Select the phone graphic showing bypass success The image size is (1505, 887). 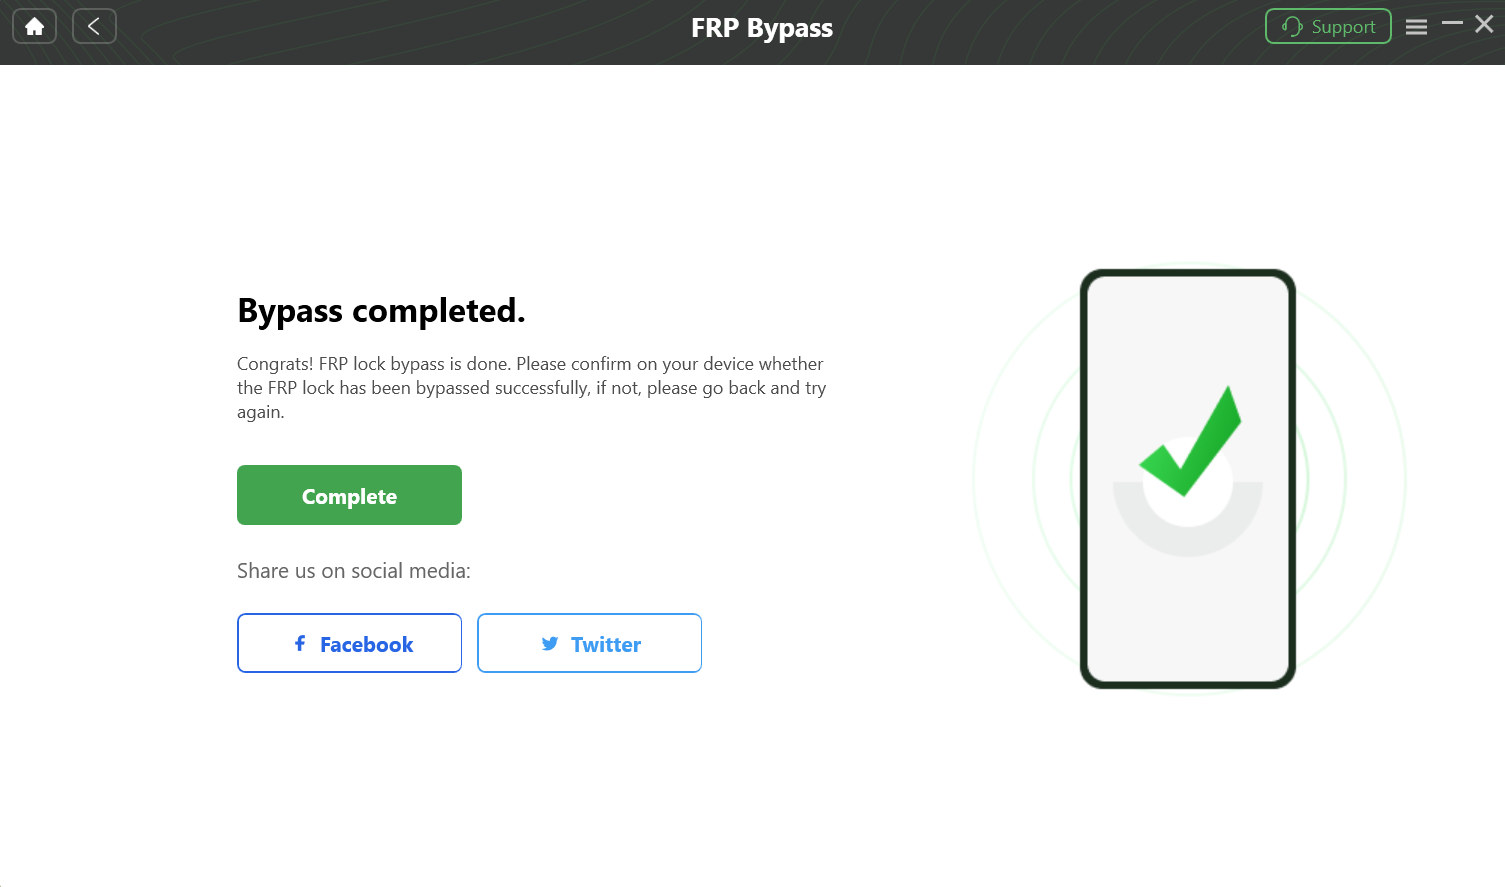coord(1188,478)
